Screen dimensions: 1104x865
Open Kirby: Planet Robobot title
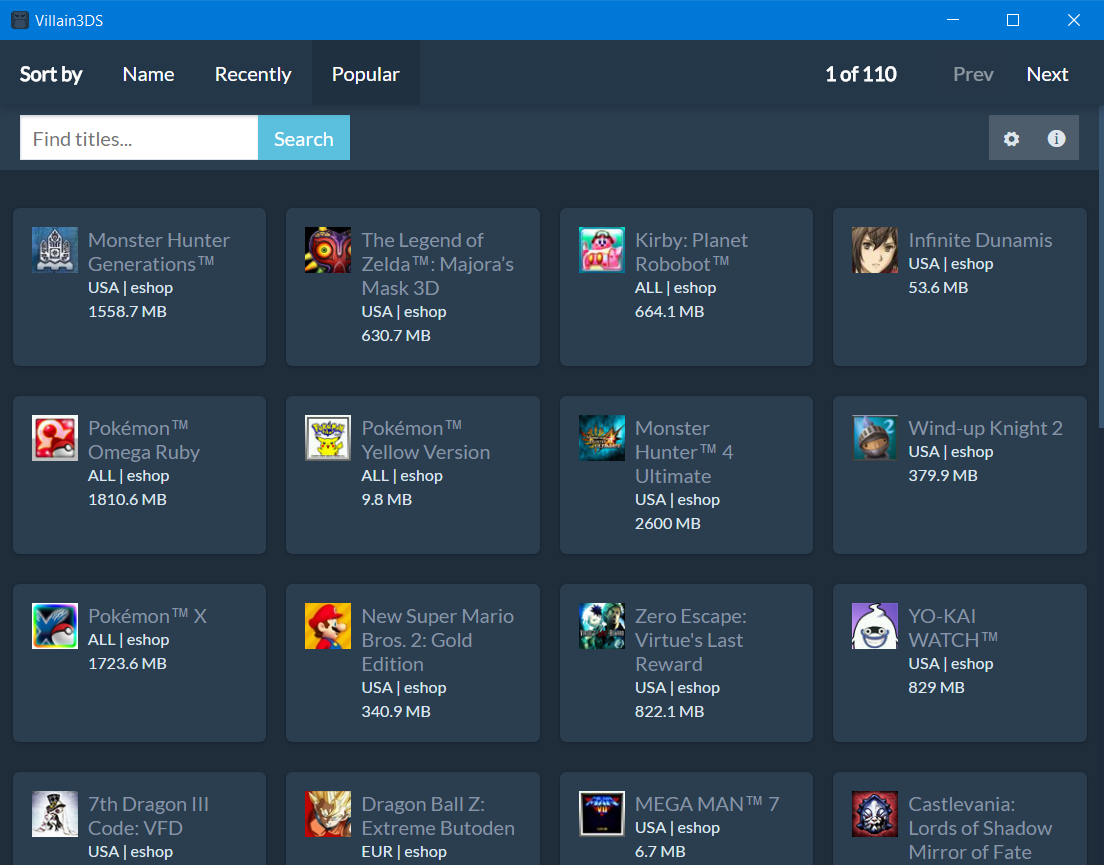691,252
